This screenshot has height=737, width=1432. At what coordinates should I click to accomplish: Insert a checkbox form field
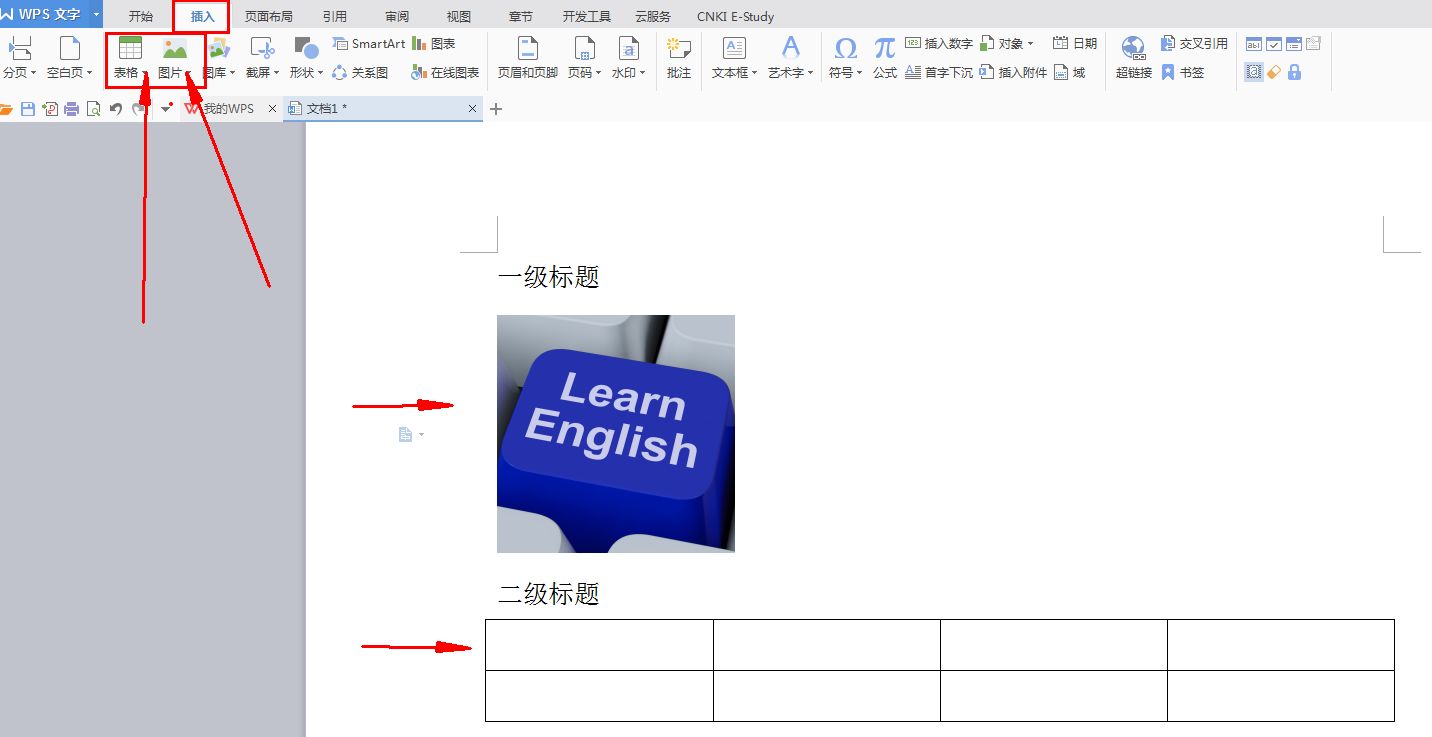(1274, 44)
